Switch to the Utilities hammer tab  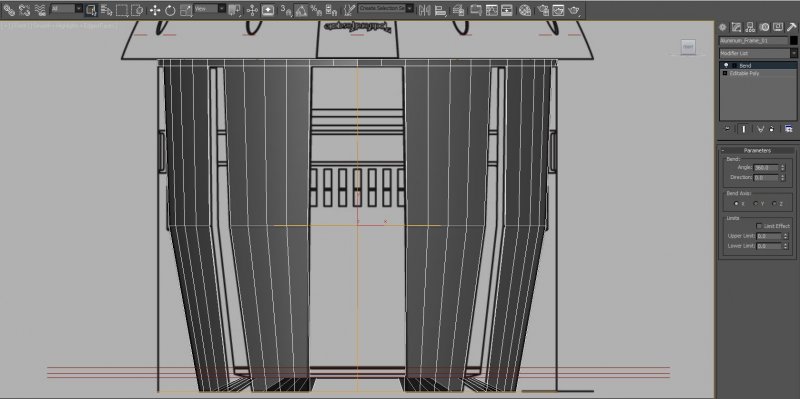(791, 27)
